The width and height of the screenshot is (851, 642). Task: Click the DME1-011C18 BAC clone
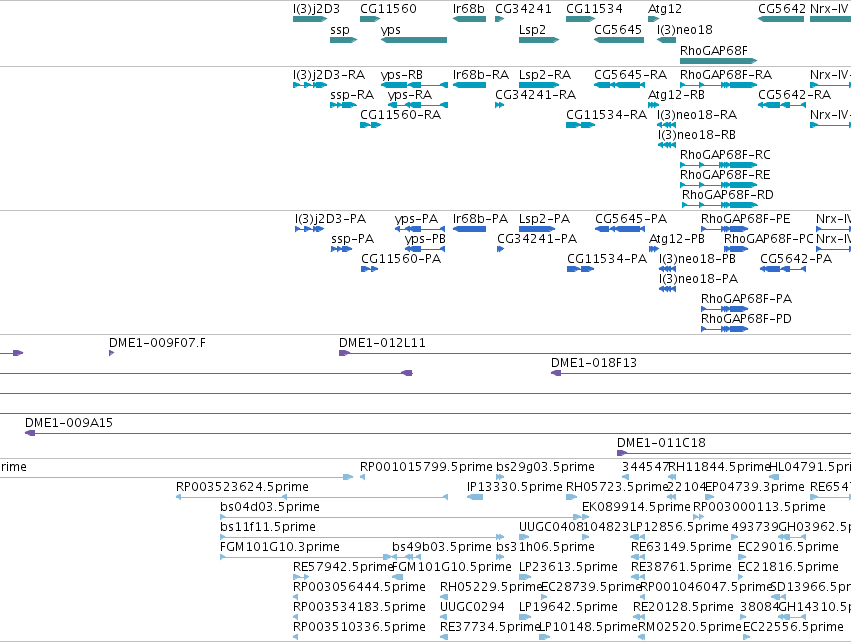pos(734,453)
